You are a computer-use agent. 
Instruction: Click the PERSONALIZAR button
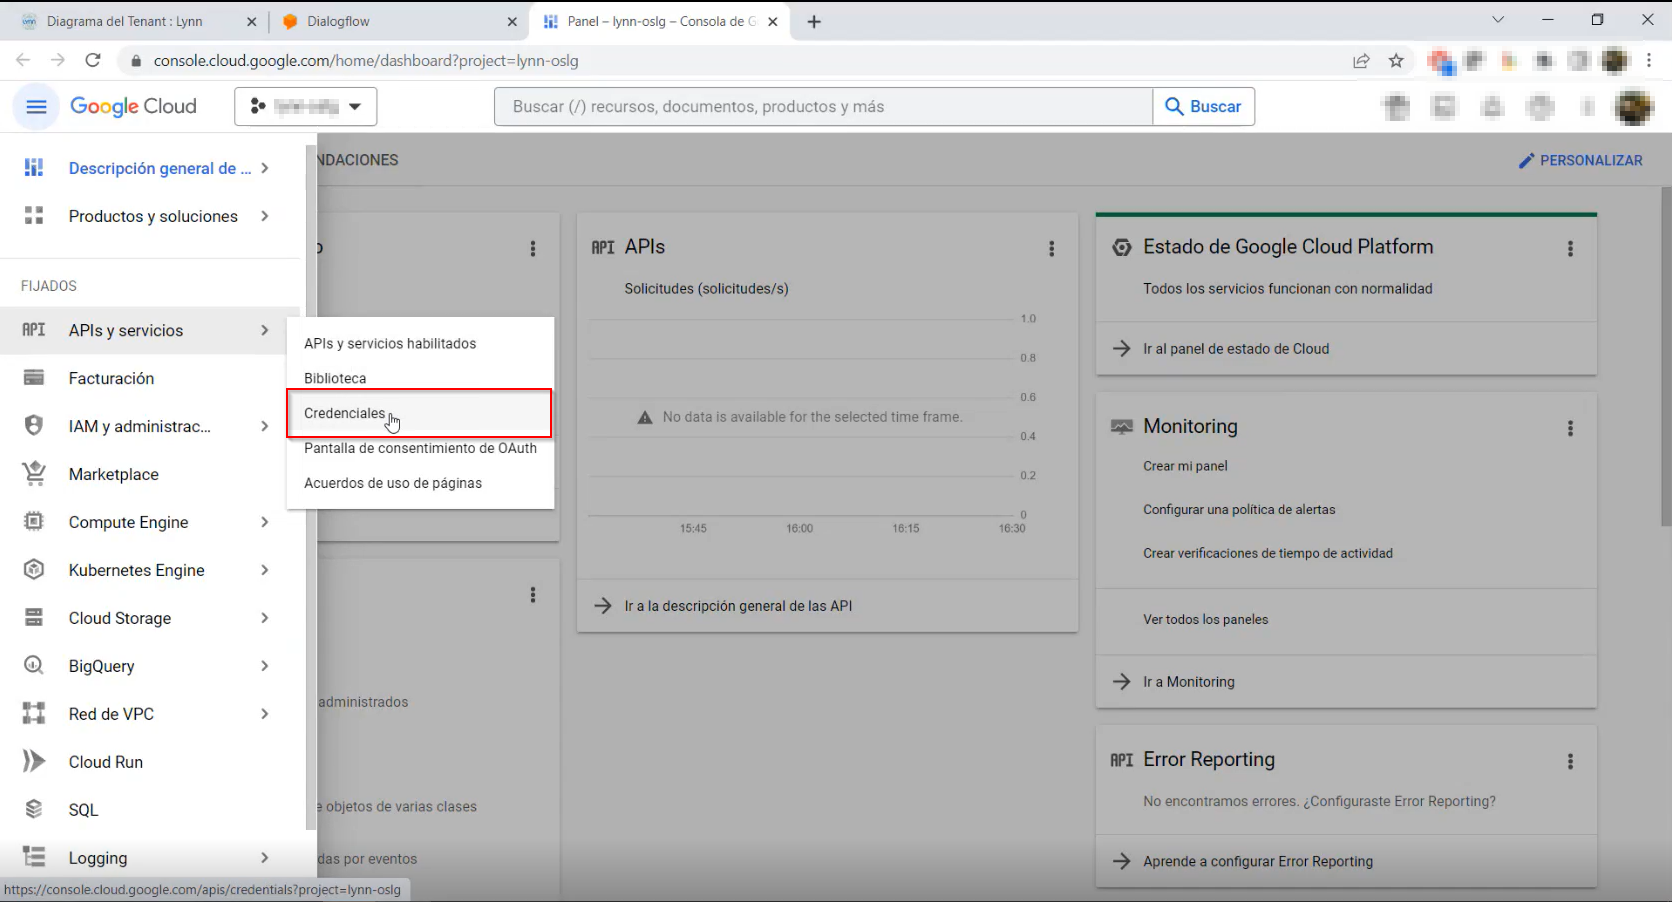pyautogui.click(x=1580, y=160)
